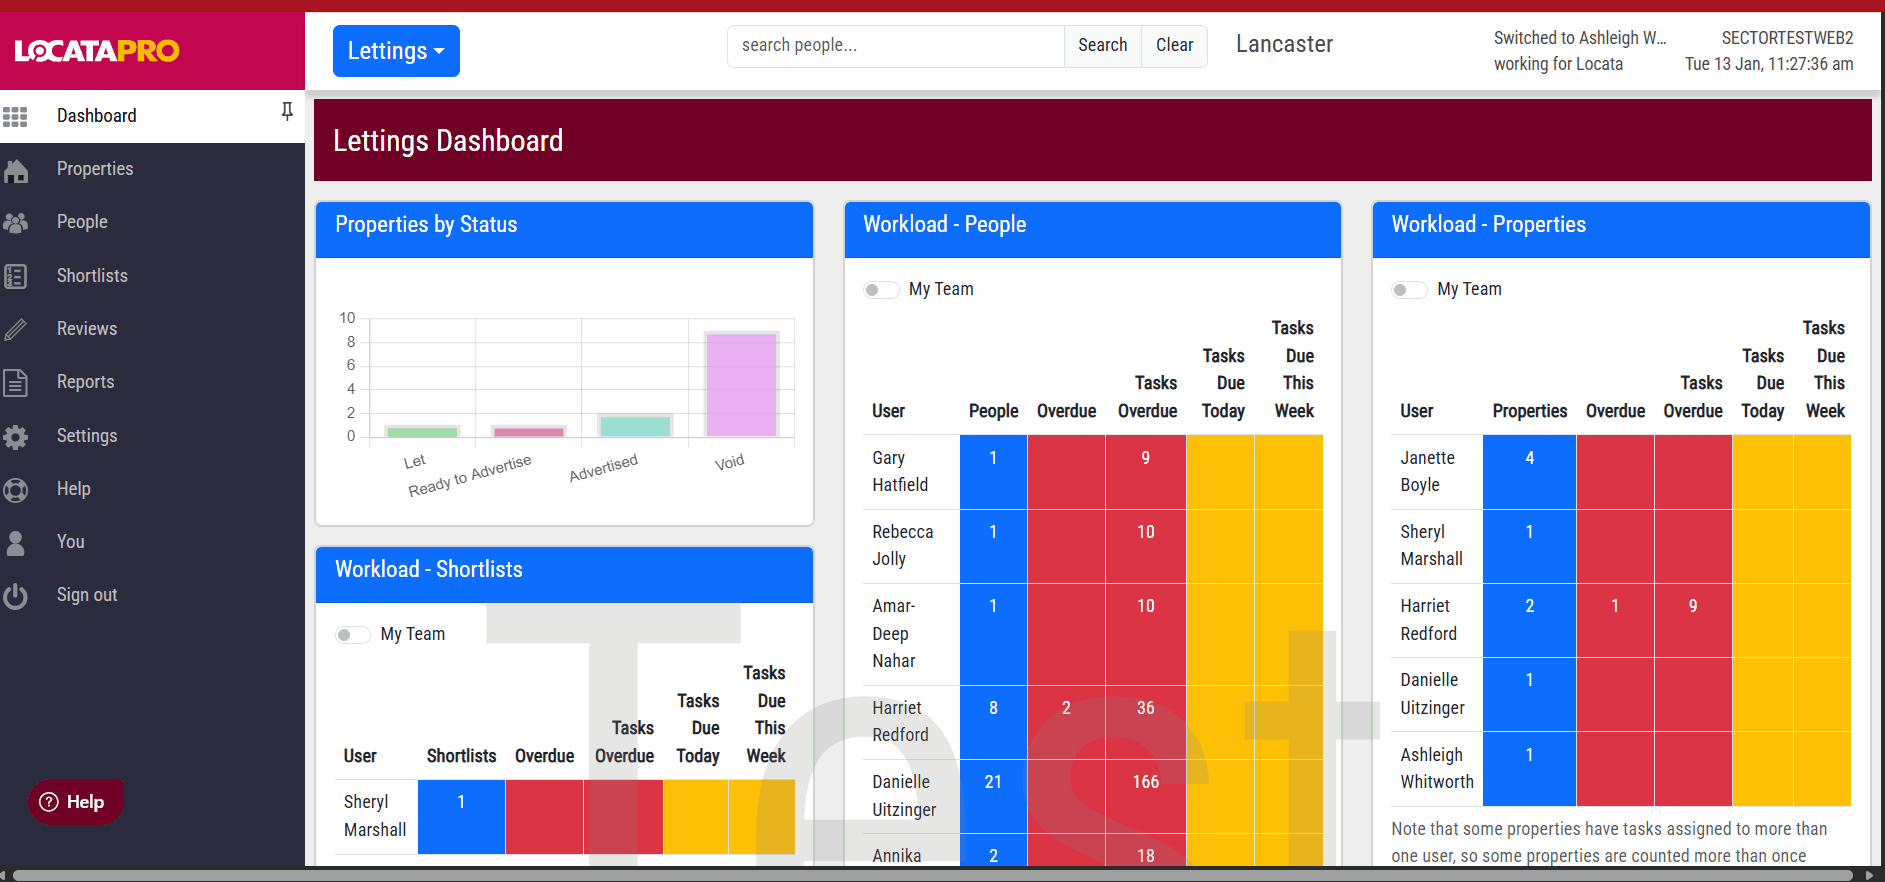This screenshot has height=882, width=1885.
Task: Click Janette Boyle's name in Workload - Properties
Action: [1427, 472]
